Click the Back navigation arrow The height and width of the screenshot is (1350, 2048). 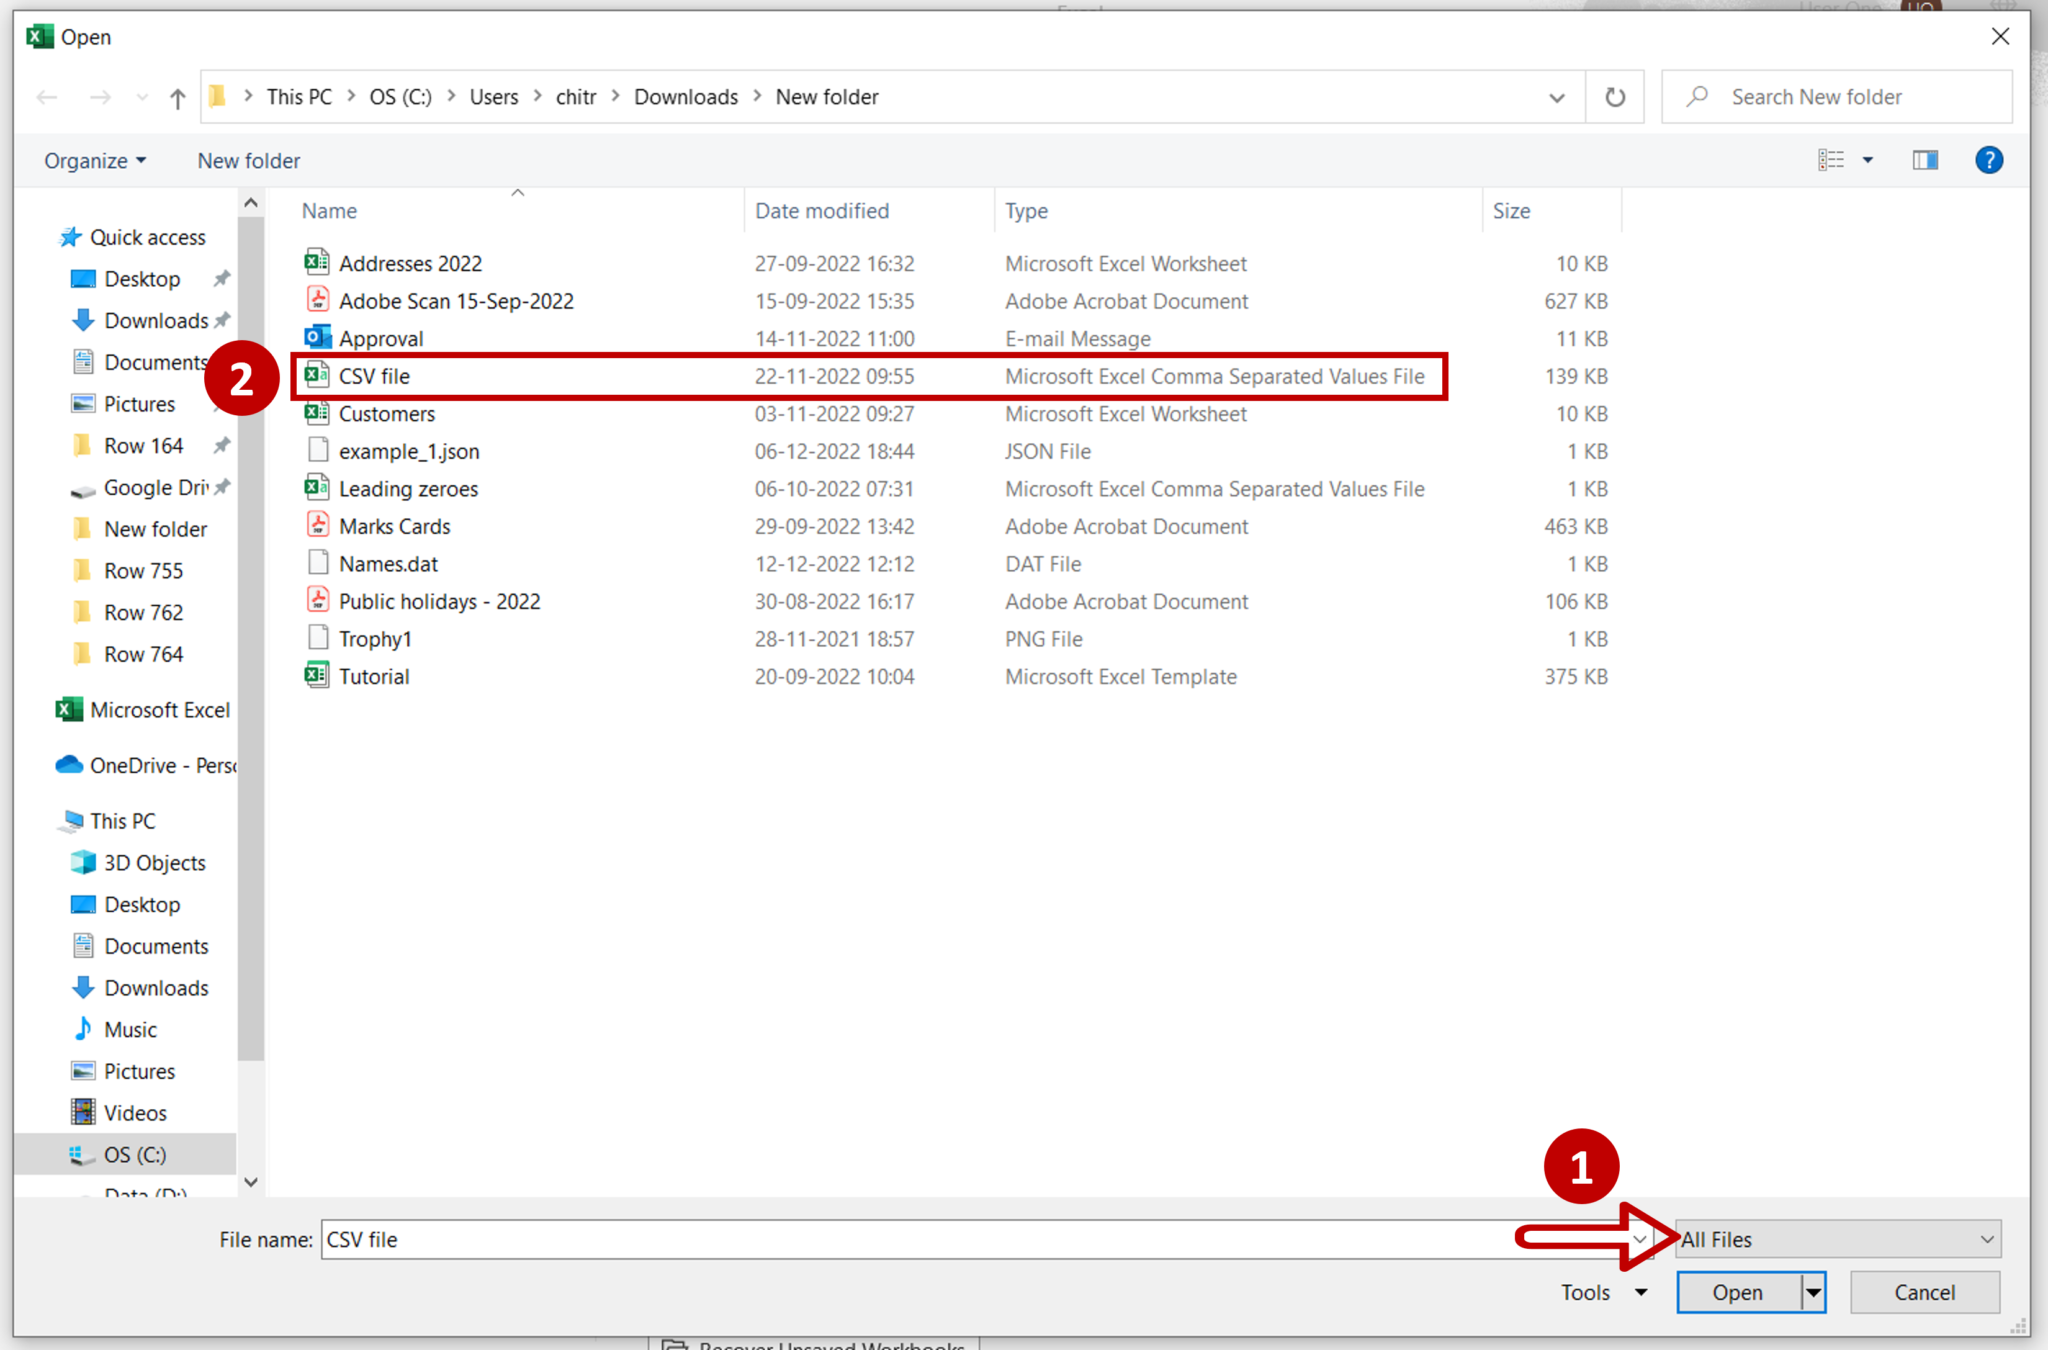(46, 96)
